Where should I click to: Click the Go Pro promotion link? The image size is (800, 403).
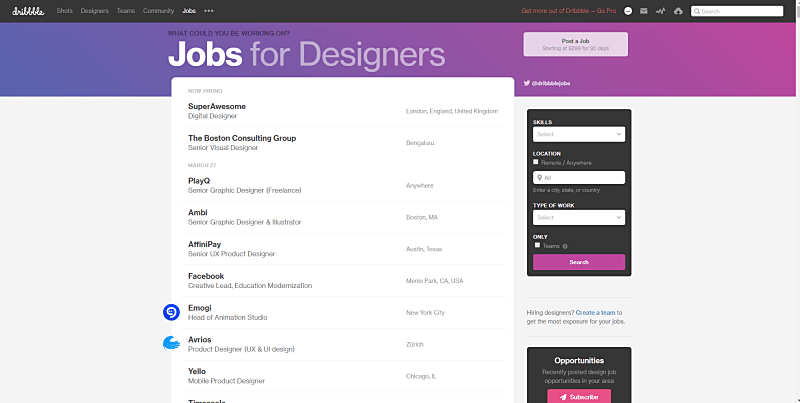568,11
